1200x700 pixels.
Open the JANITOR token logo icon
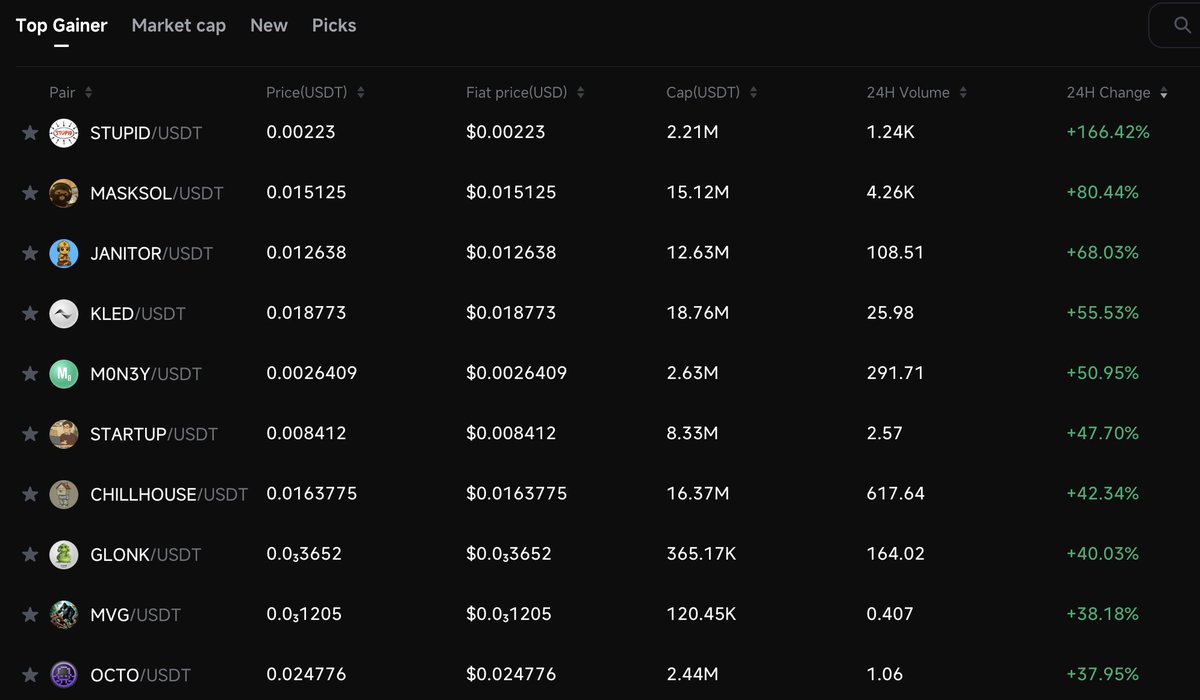click(64, 253)
